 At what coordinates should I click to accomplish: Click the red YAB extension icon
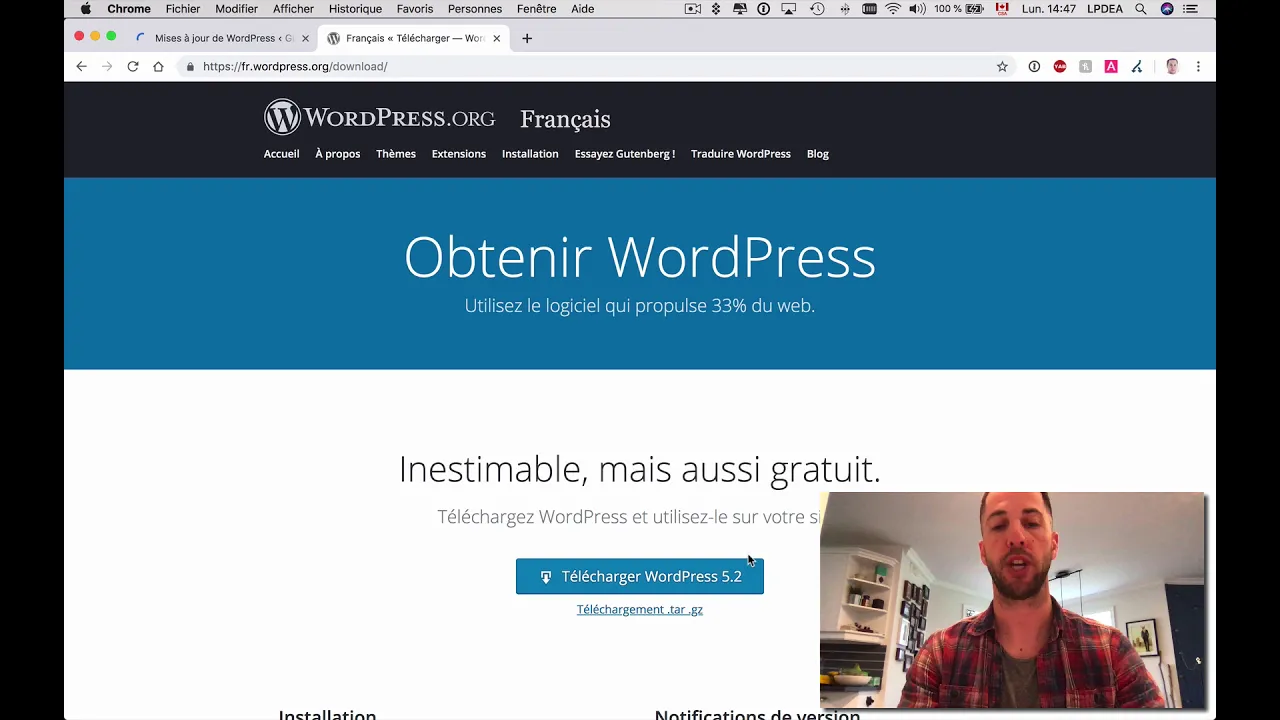(x=1060, y=66)
